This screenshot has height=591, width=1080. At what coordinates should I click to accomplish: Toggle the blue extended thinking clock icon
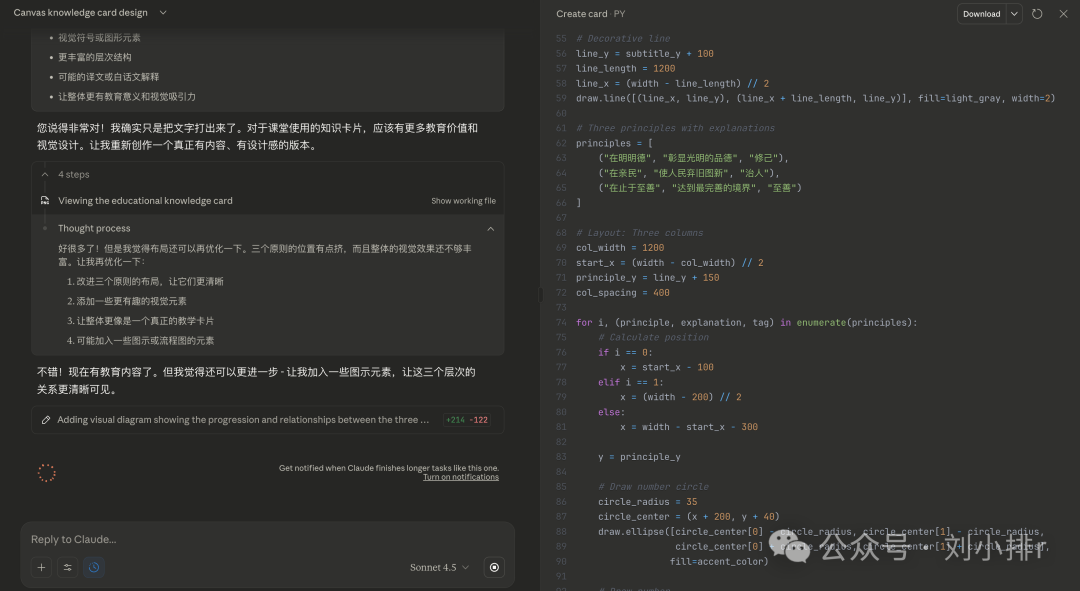(x=94, y=567)
